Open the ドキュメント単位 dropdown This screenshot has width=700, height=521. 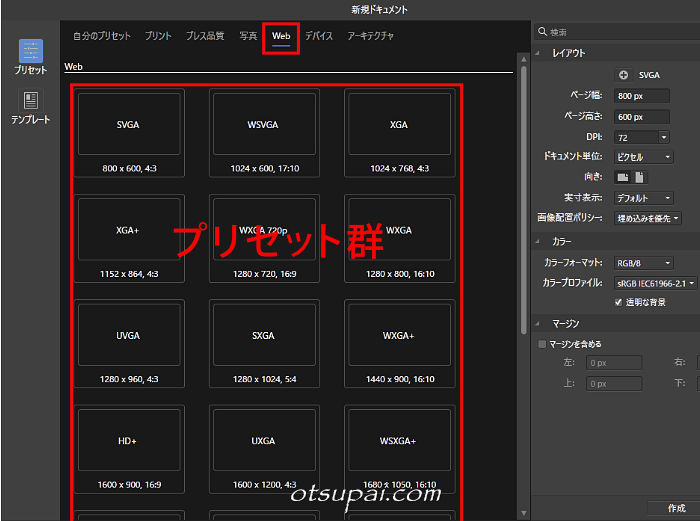click(x=644, y=157)
